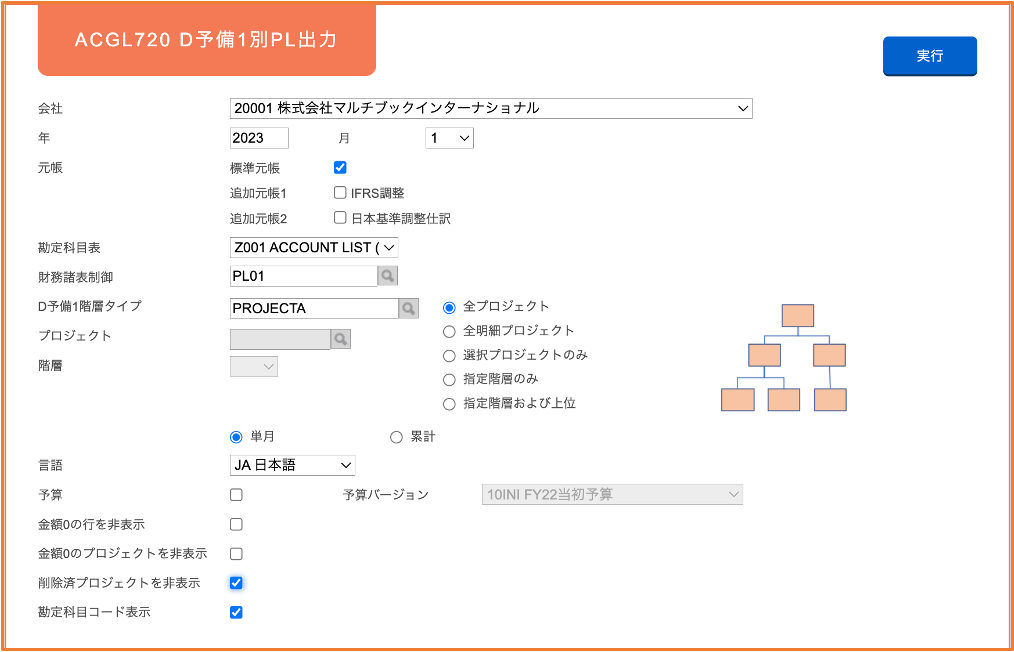Select the 選択プロジェクトのみ radio option
Viewport: 1014px width, 652px height.
449,356
